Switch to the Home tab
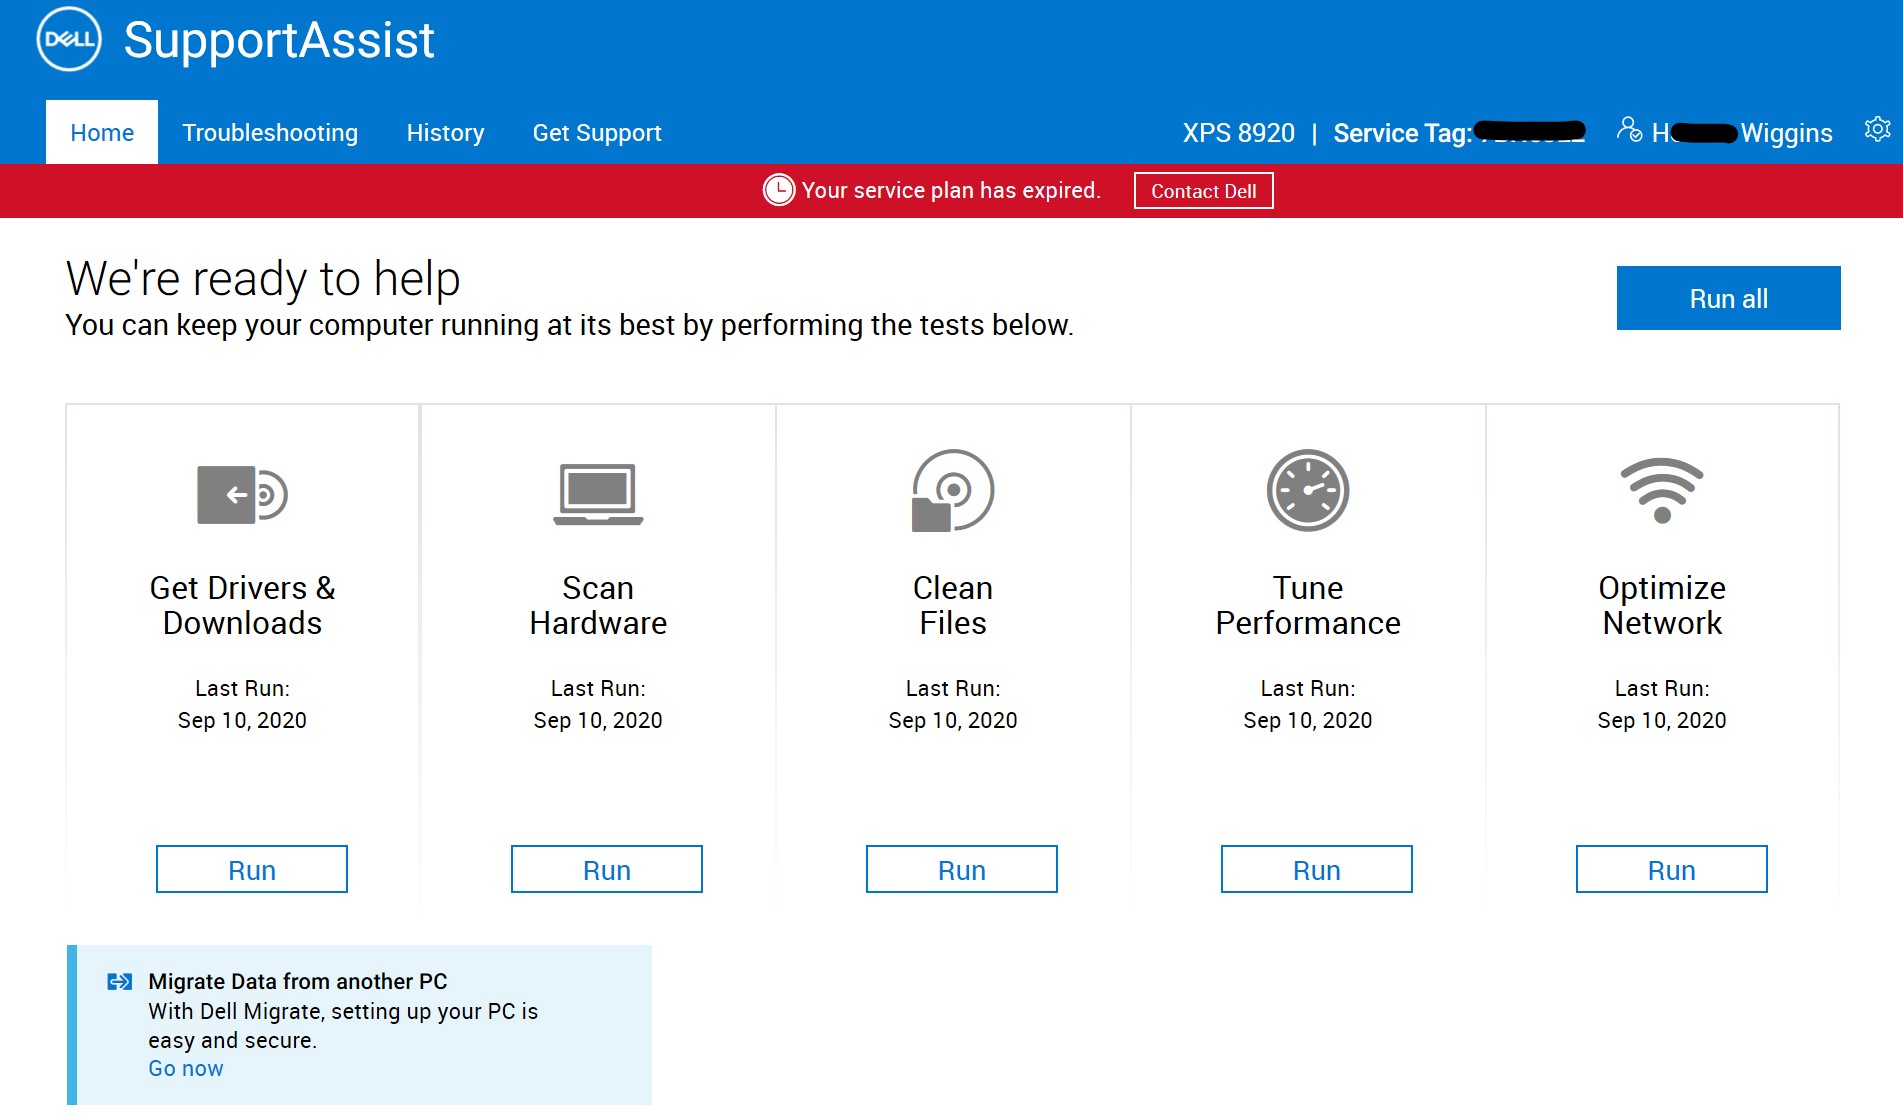 point(102,132)
